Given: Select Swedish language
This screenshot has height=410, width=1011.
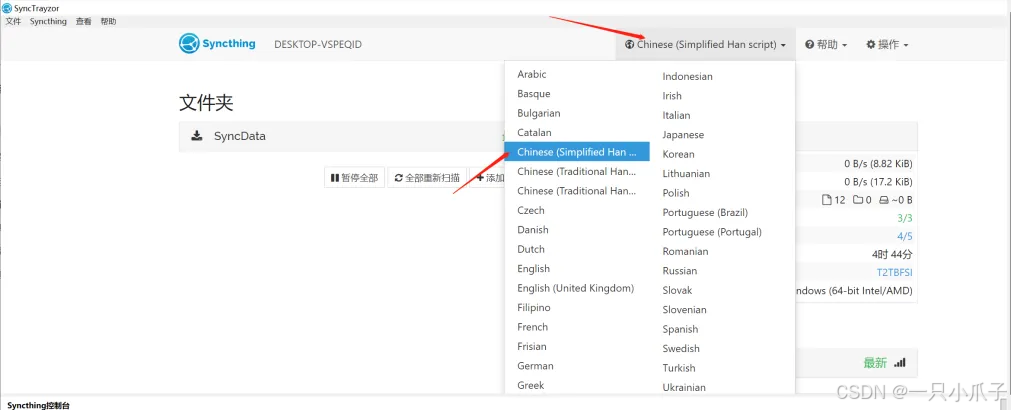Looking at the screenshot, I should 722,348.
